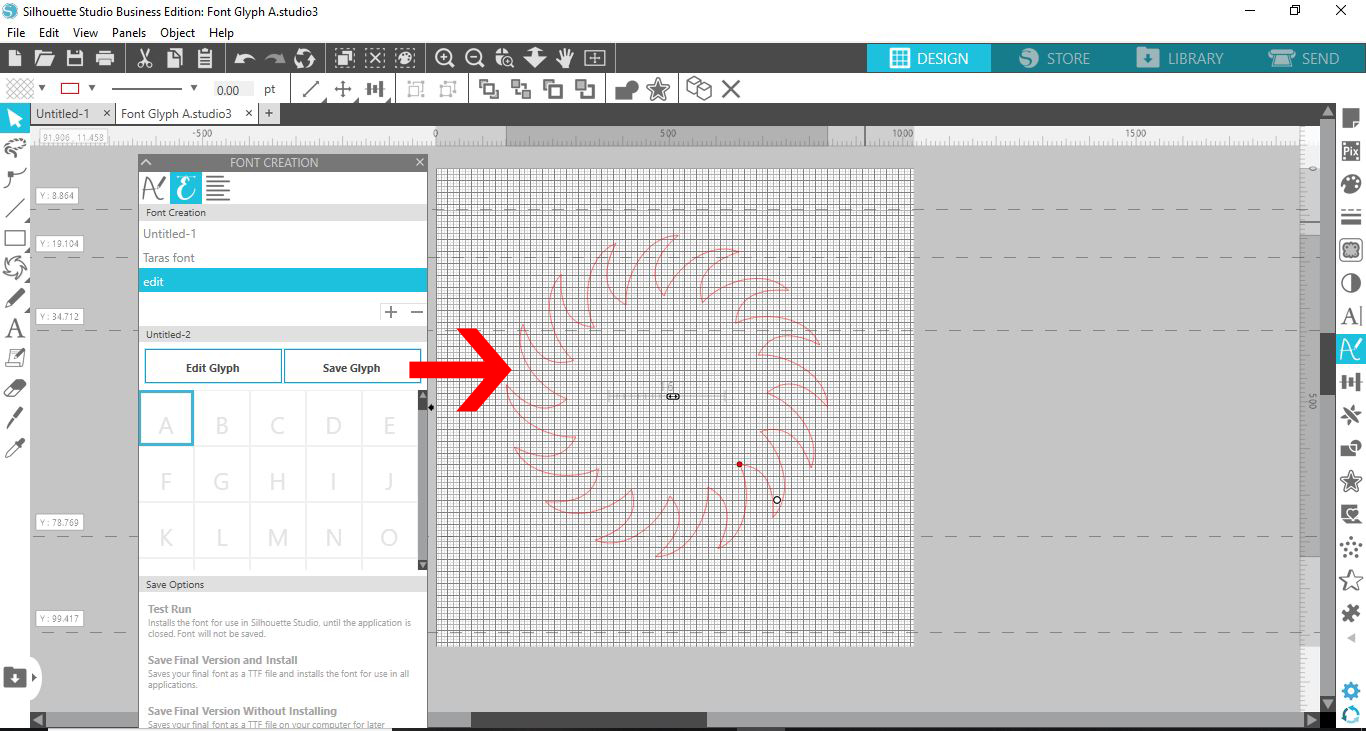Viewport: 1366px width, 731px height.
Task: Select the Line drawing tool
Action: pyautogui.click(x=15, y=209)
